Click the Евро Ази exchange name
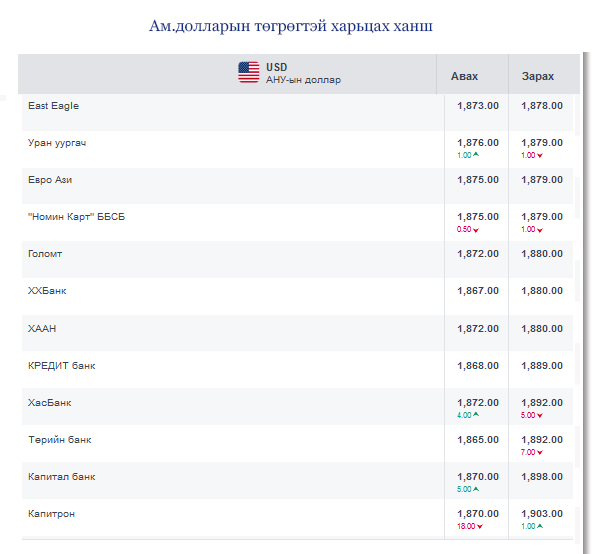This screenshot has width=602, height=554. tap(50, 180)
